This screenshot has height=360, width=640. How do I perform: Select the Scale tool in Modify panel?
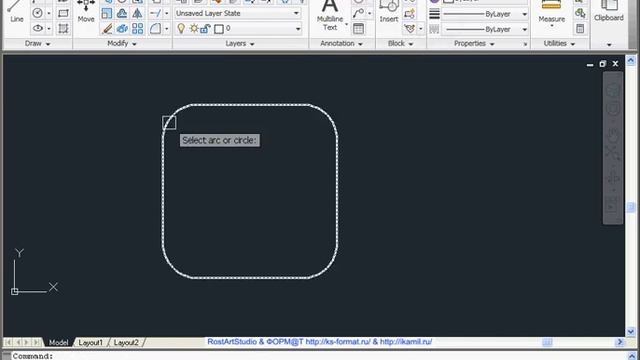(x=107, y=13)
